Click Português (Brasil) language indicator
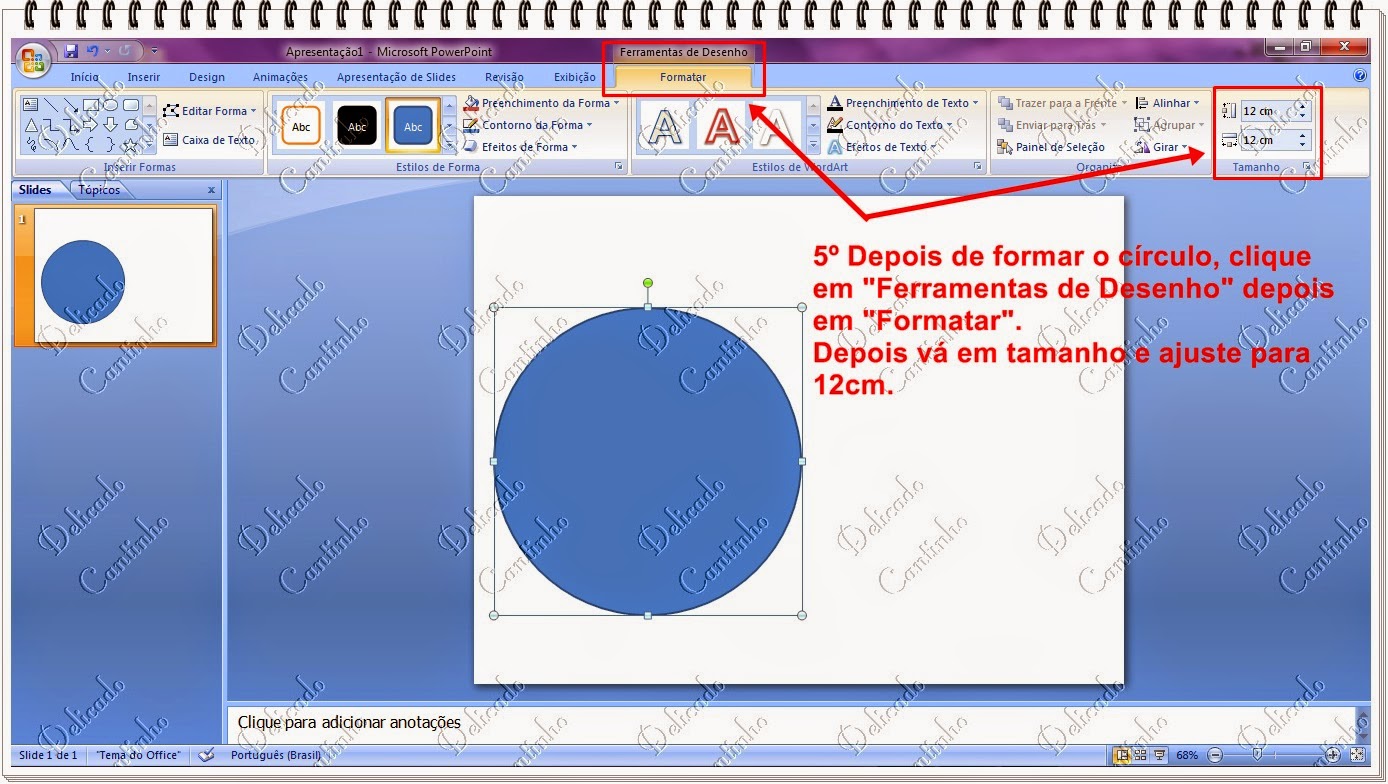 [276, 755]
